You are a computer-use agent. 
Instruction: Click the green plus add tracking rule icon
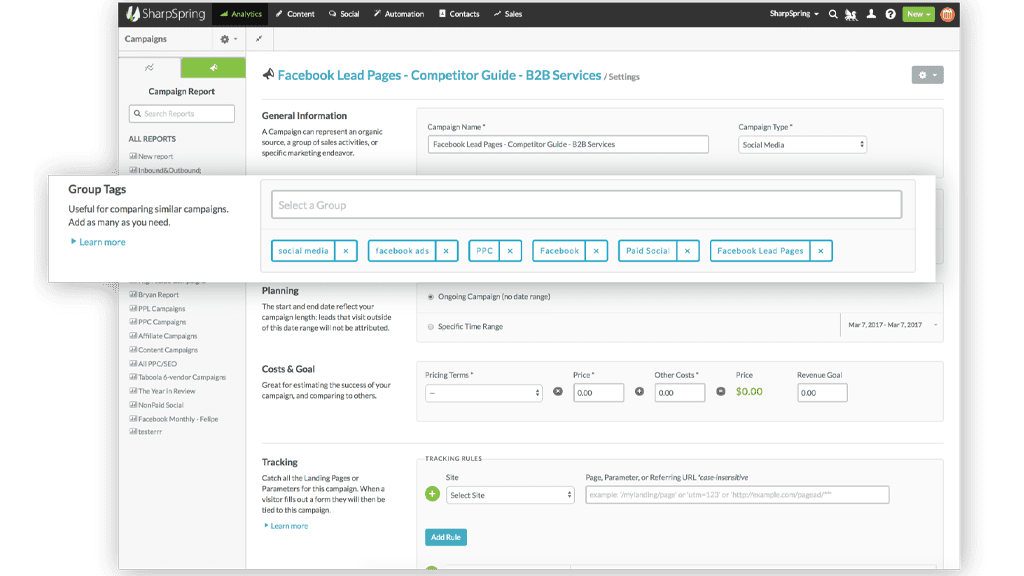[432, 494]
